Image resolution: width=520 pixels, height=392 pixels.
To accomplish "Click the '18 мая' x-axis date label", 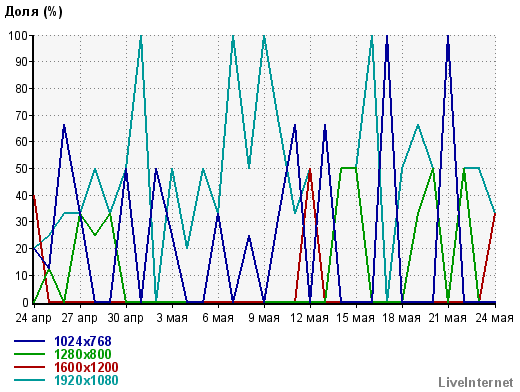I will point(402,318).
